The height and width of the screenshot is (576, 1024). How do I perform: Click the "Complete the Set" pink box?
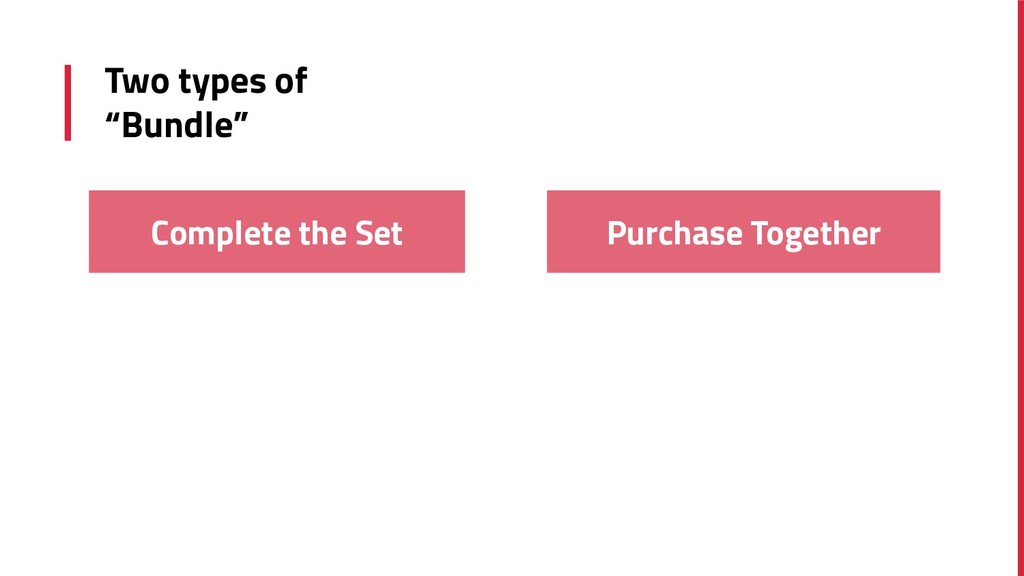click(277, 232)
